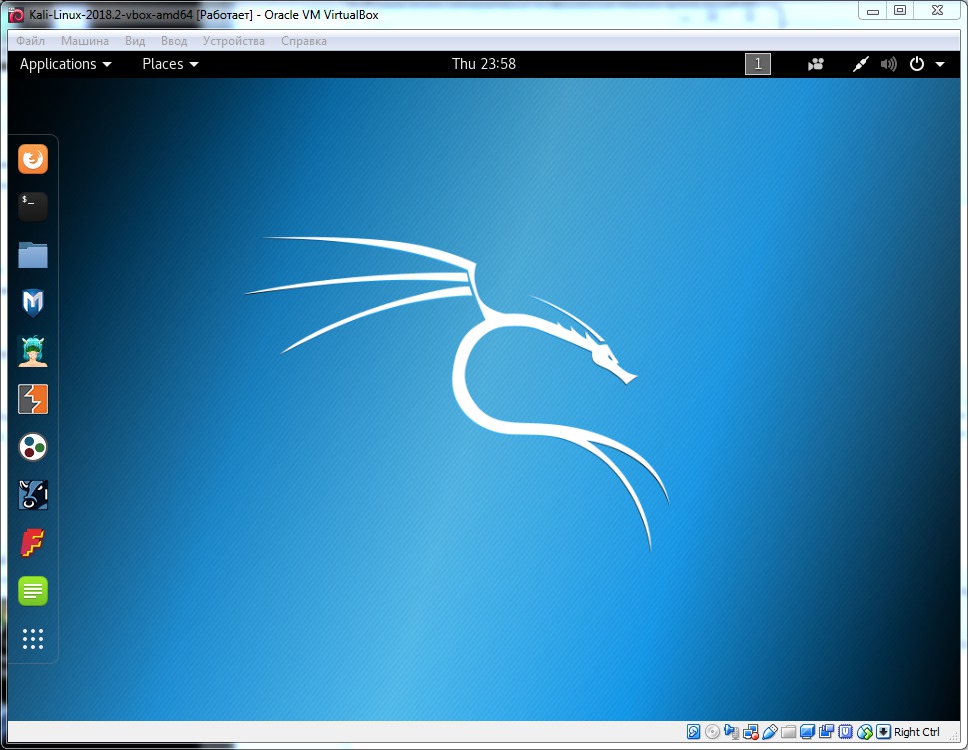
Task: Open the Terminal from the dock
Action: click(x=33, y=206)
